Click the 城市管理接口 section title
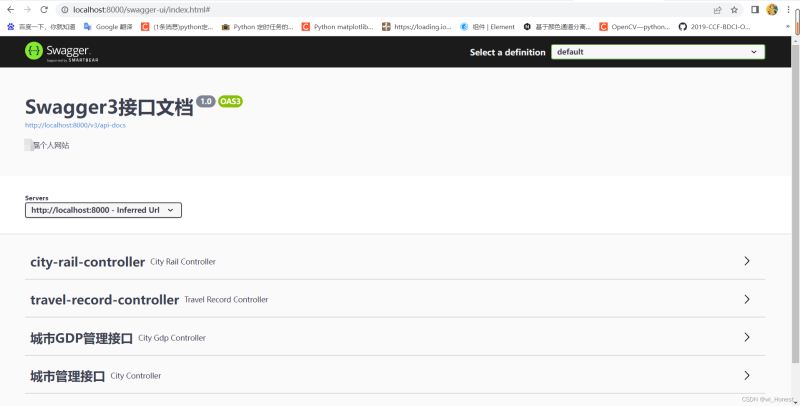Screen dimensions: 800x406 tap(67, 376)
